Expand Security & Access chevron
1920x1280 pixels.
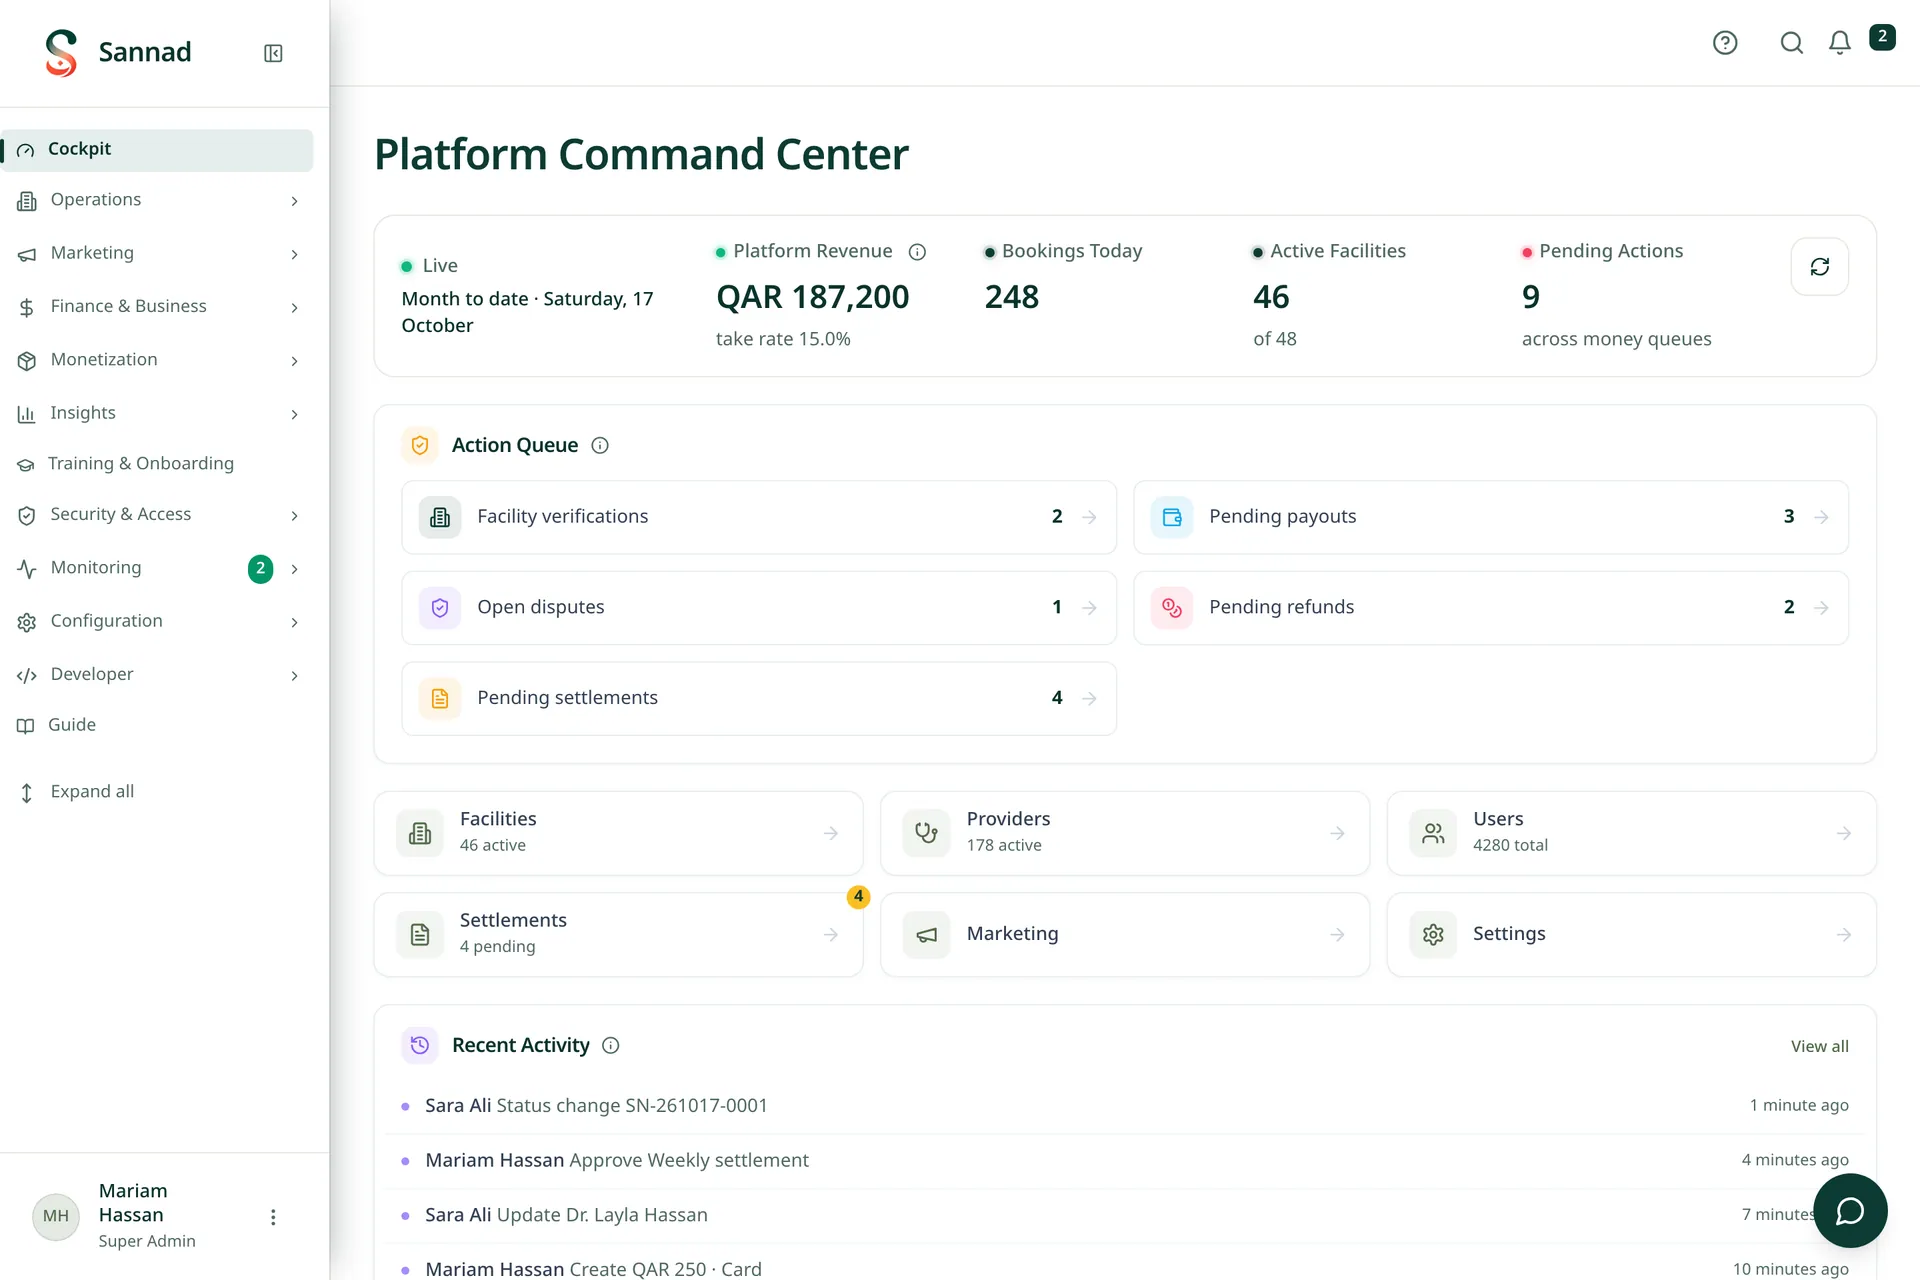294,515
